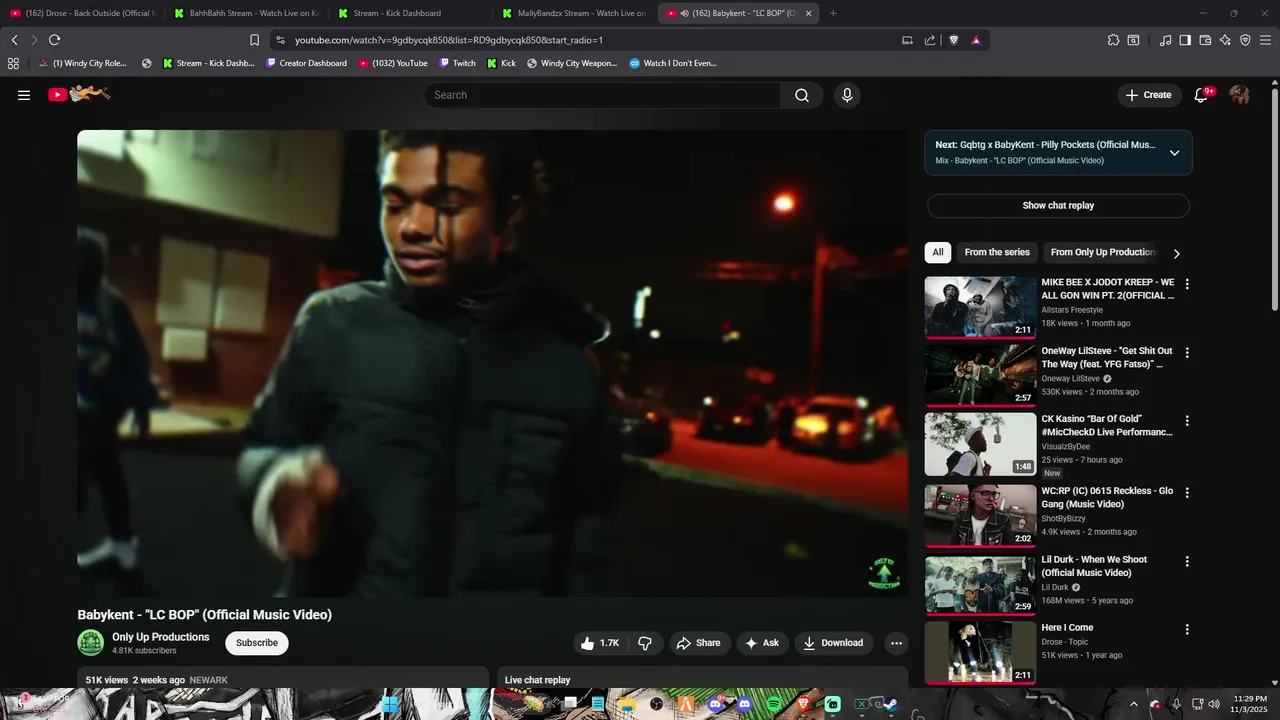Image resolution: width=1280 pixels, height=720 pixels.
Task: Open Lil Durk When We Shoot thumbnail
Action: pos(980,584)
